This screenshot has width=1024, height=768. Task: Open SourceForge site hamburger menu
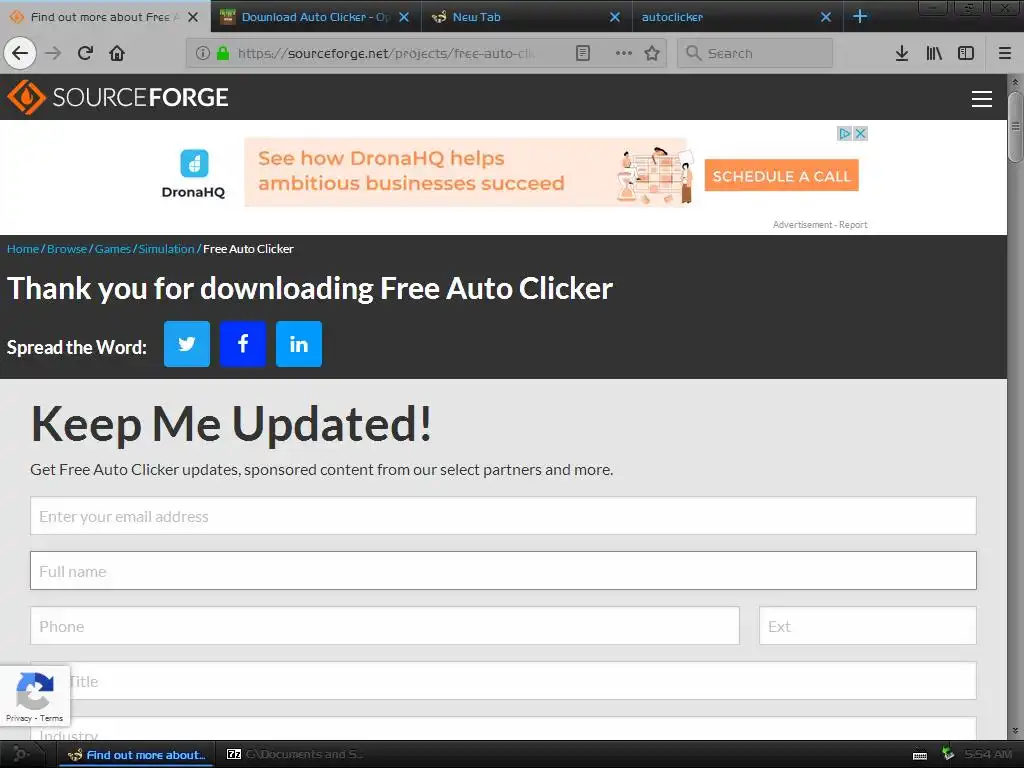pos(982,99)
